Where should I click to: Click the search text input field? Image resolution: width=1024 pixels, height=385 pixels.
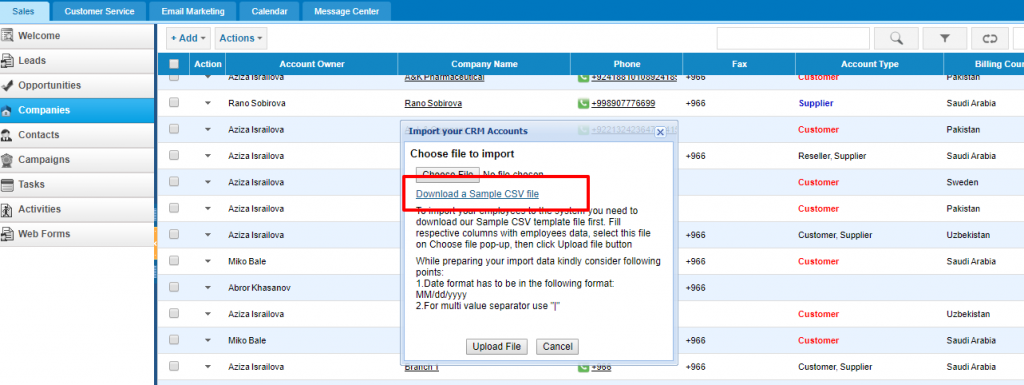(x=793, y=38)
